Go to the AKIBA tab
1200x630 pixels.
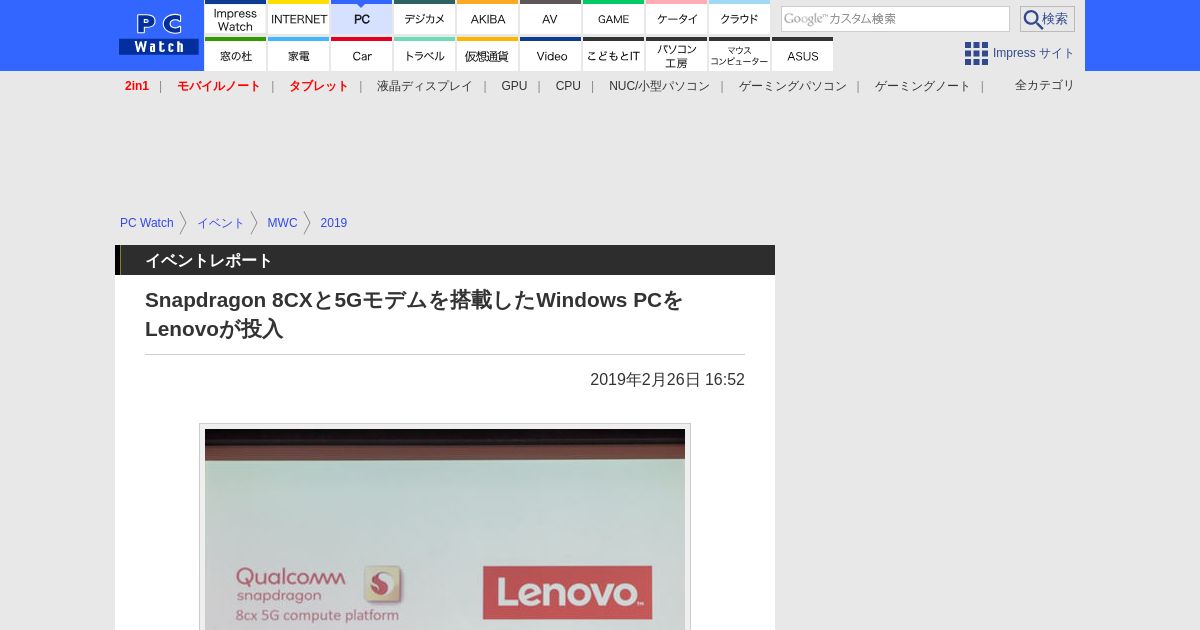[488, 18]
